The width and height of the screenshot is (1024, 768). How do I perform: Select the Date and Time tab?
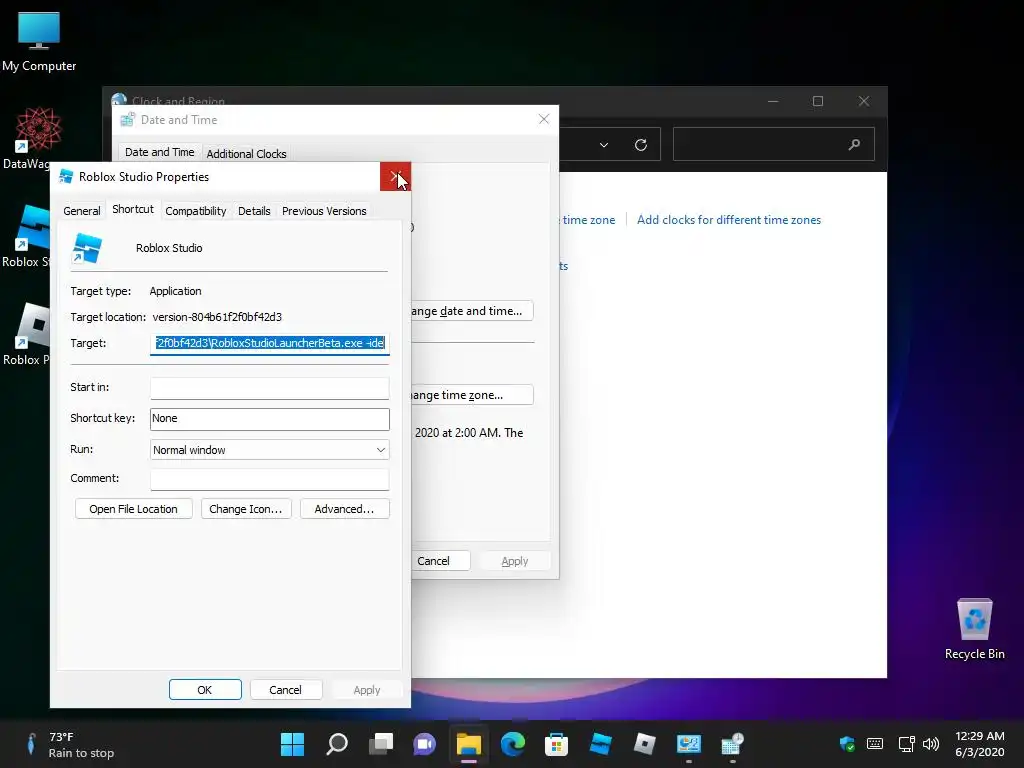click(159, 152)
